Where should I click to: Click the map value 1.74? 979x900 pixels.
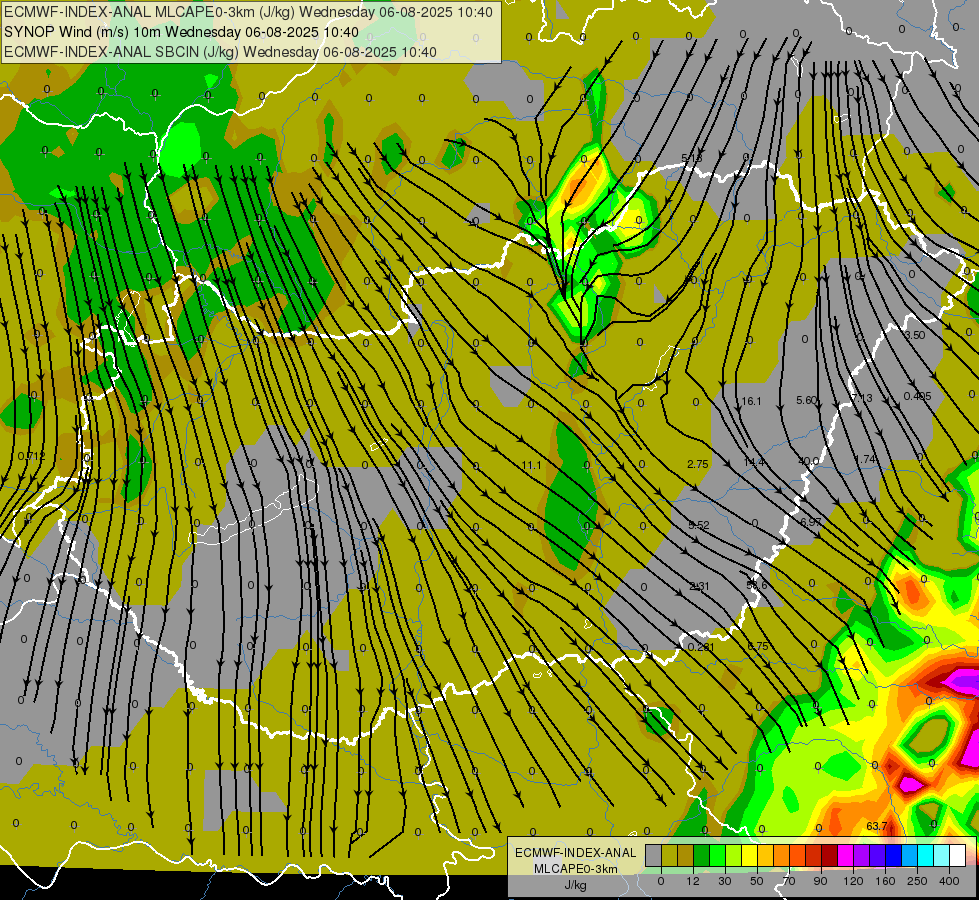(865, 459)
